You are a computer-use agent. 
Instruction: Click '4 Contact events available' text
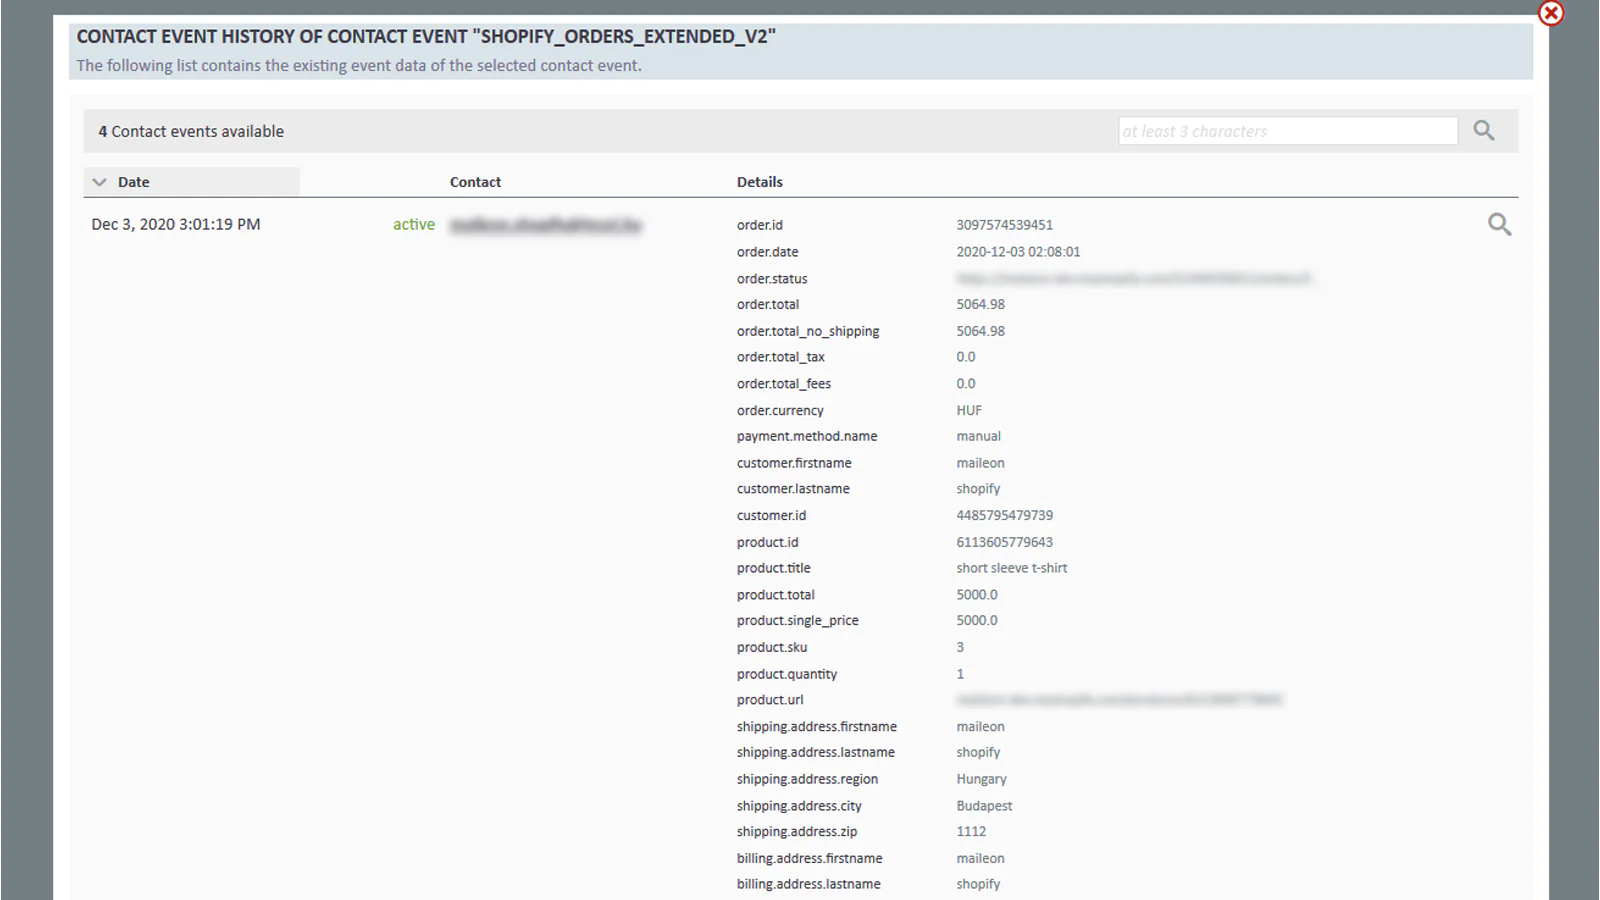click(x=191, y=131)
